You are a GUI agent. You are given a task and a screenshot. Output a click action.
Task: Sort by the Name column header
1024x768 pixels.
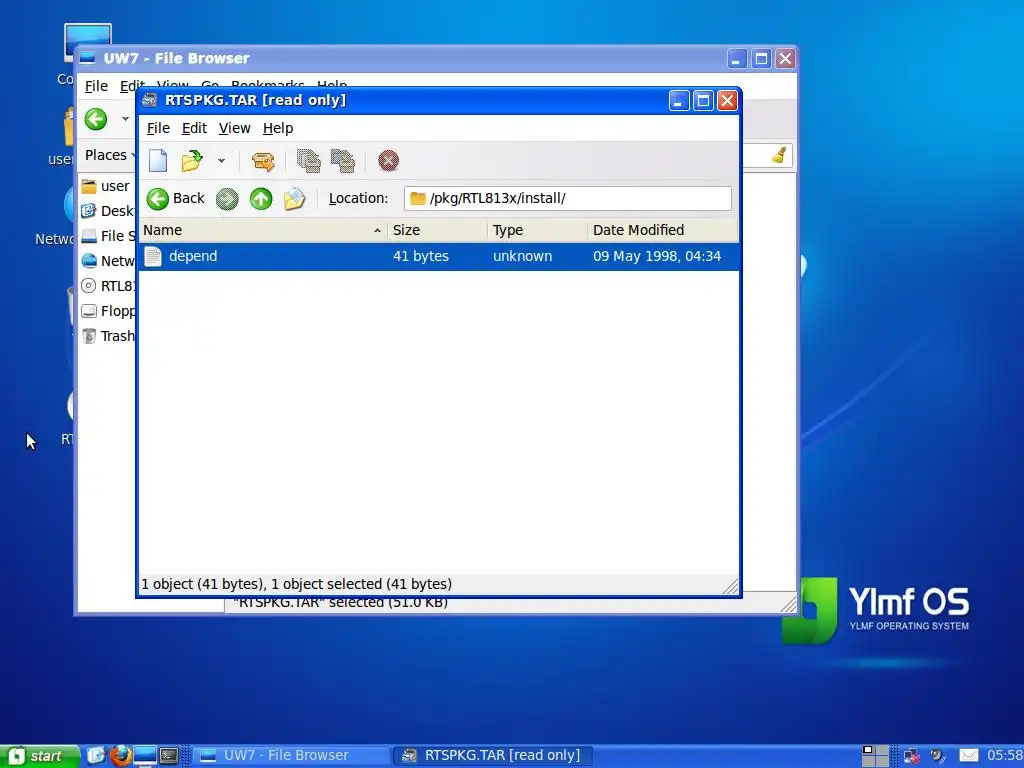(x=263, y=230)
